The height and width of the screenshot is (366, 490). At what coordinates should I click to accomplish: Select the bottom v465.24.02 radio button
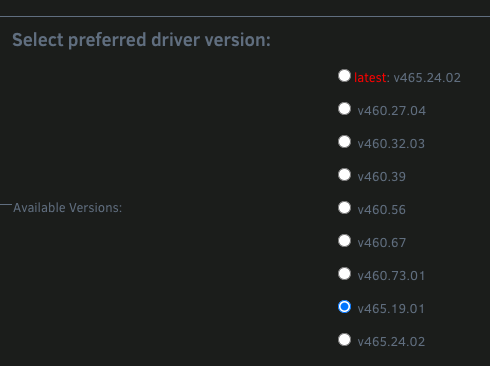click(344, 340)
